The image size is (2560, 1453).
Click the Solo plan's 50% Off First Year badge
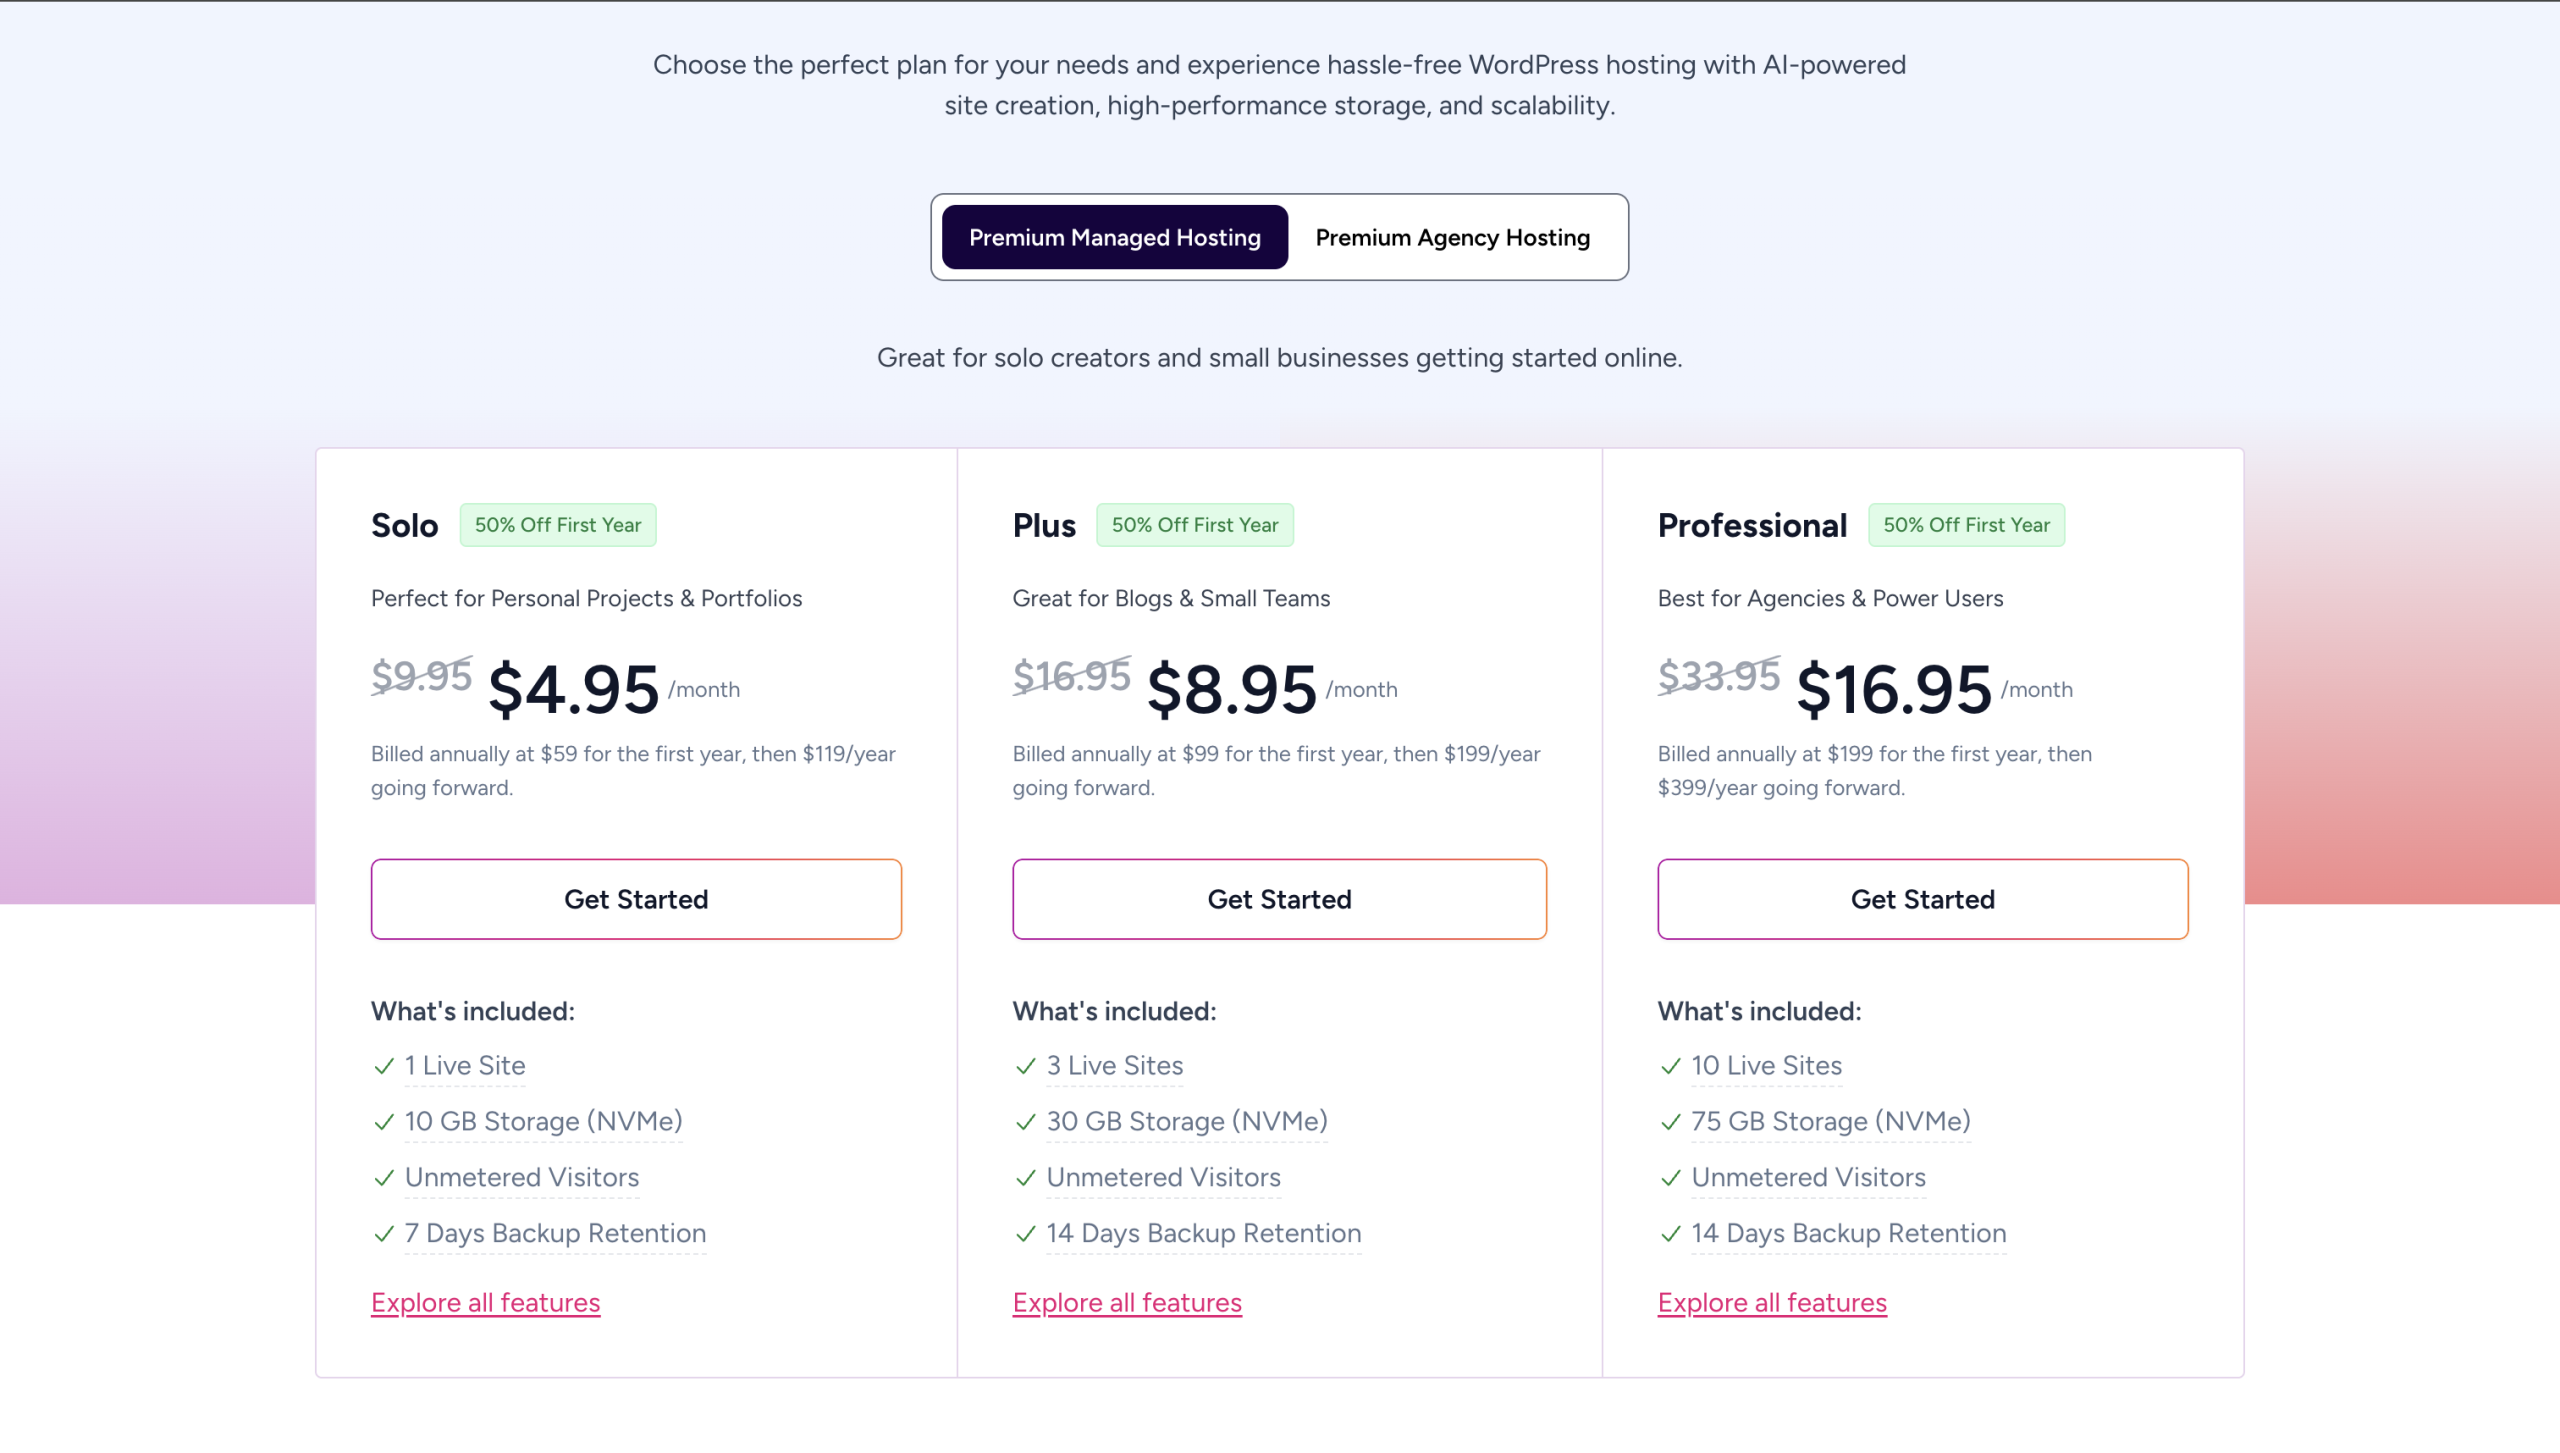(558, 525)
